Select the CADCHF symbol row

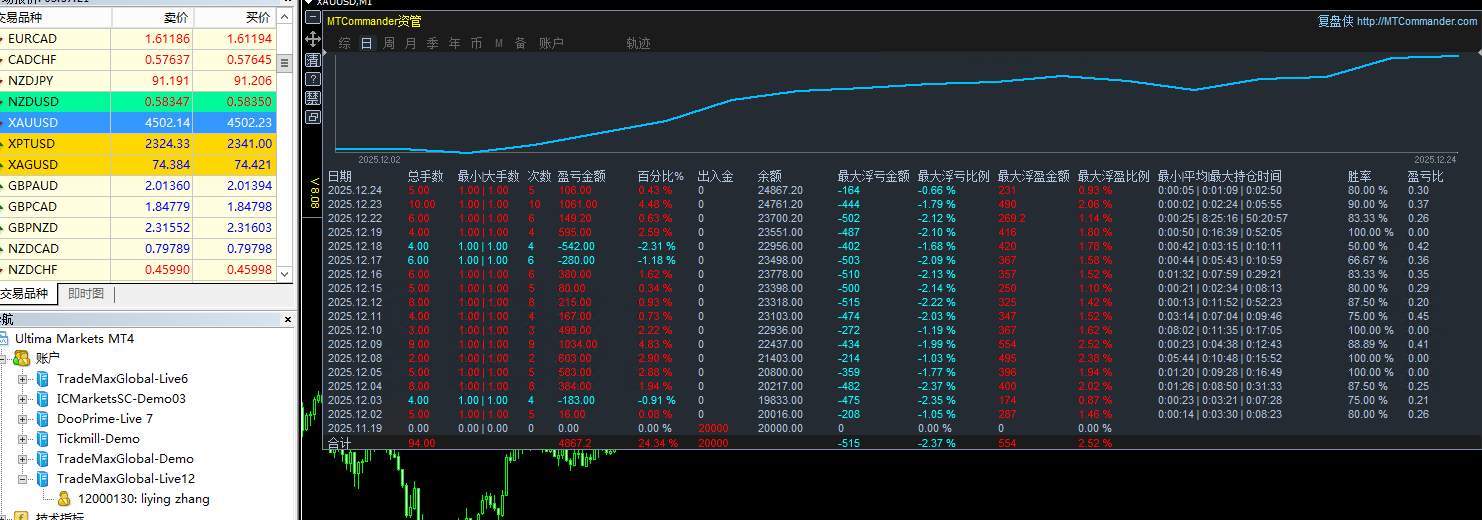138,60
